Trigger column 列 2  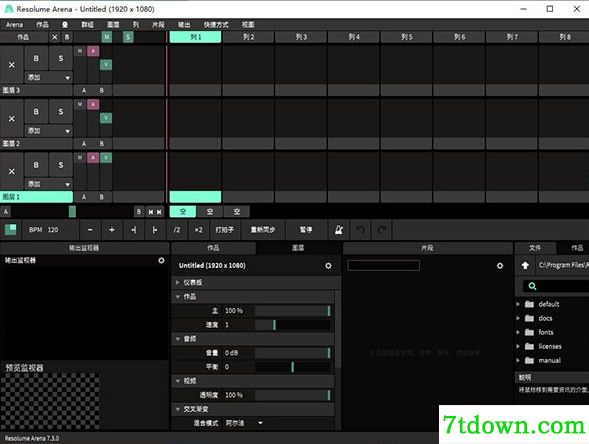coord(248,37)
